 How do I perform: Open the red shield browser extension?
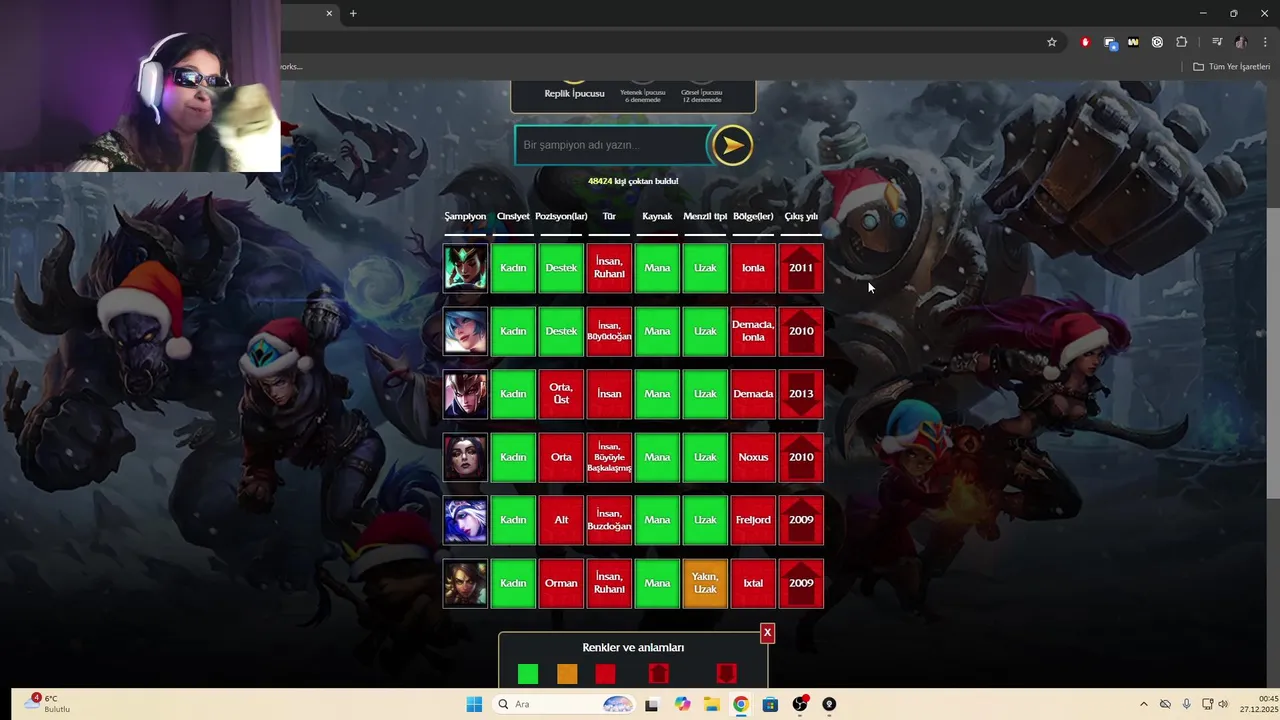(1085, 42)
